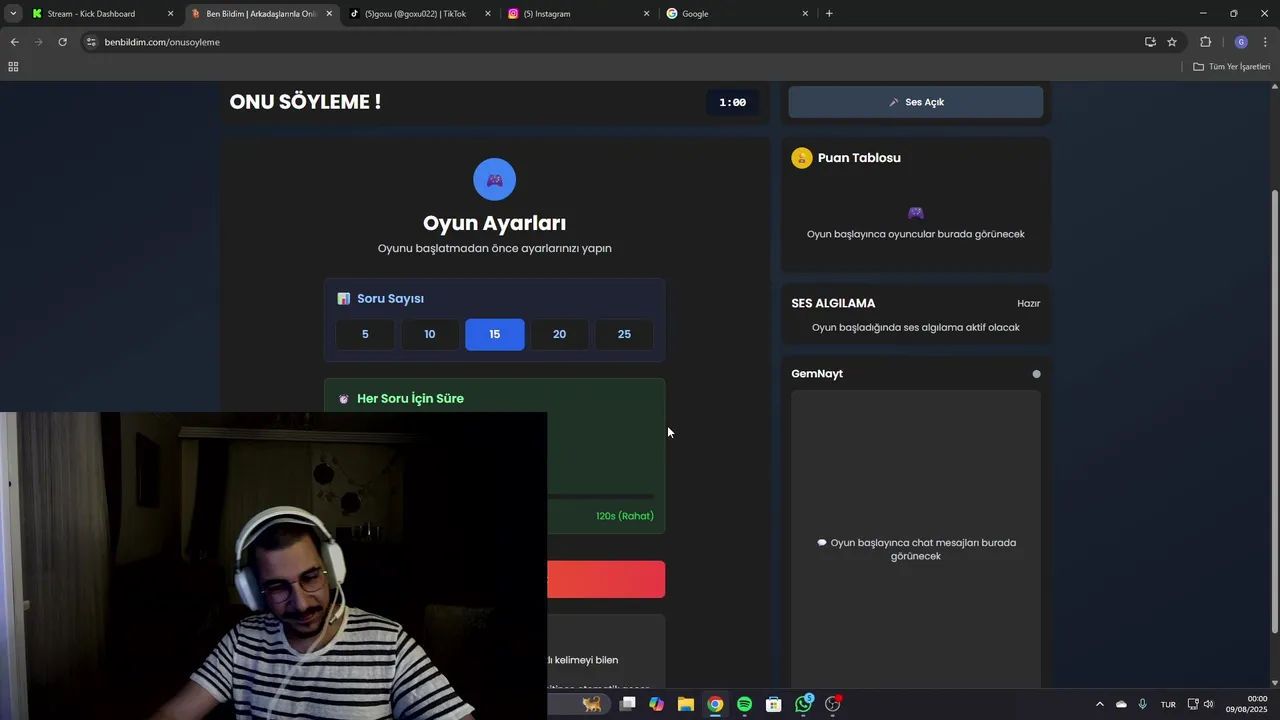1280x720 pixels.
Task: Click the Hazır status in Ses Algılama
Action: [x=1028, y=303]
